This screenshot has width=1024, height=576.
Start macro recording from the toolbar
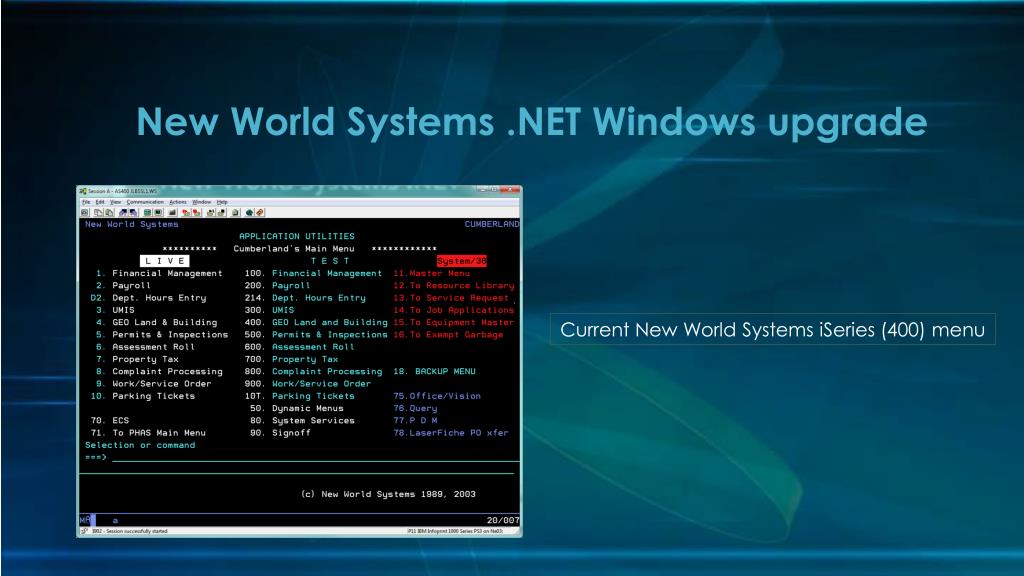click(x=185, y=212)
